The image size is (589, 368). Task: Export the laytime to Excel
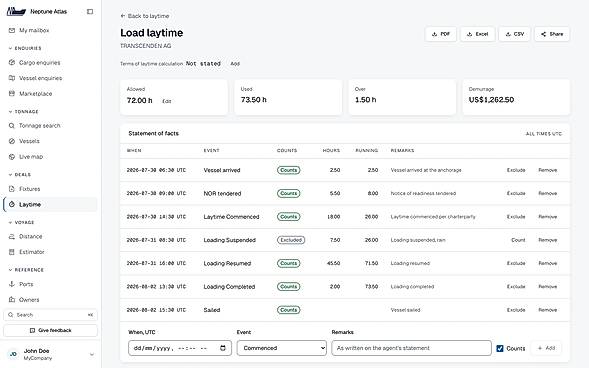click(477, 34)
